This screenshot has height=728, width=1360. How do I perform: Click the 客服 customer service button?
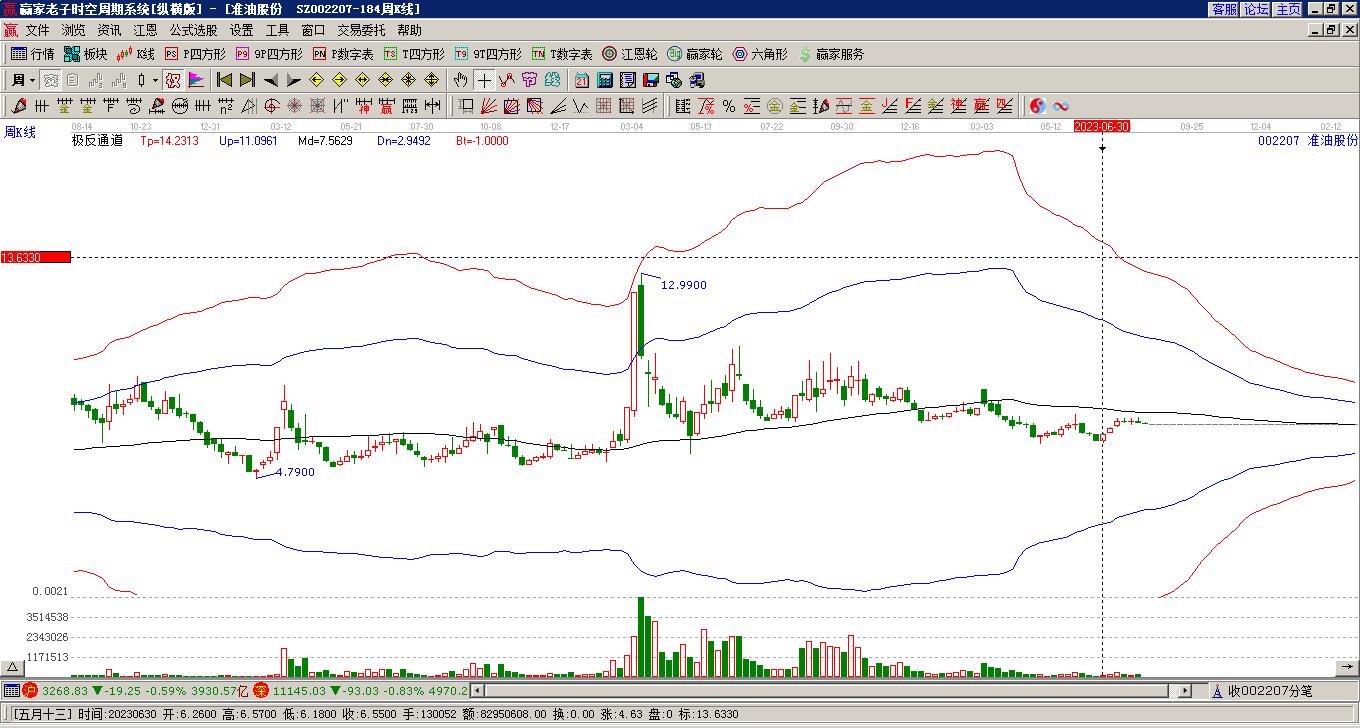coord(1224,9)
